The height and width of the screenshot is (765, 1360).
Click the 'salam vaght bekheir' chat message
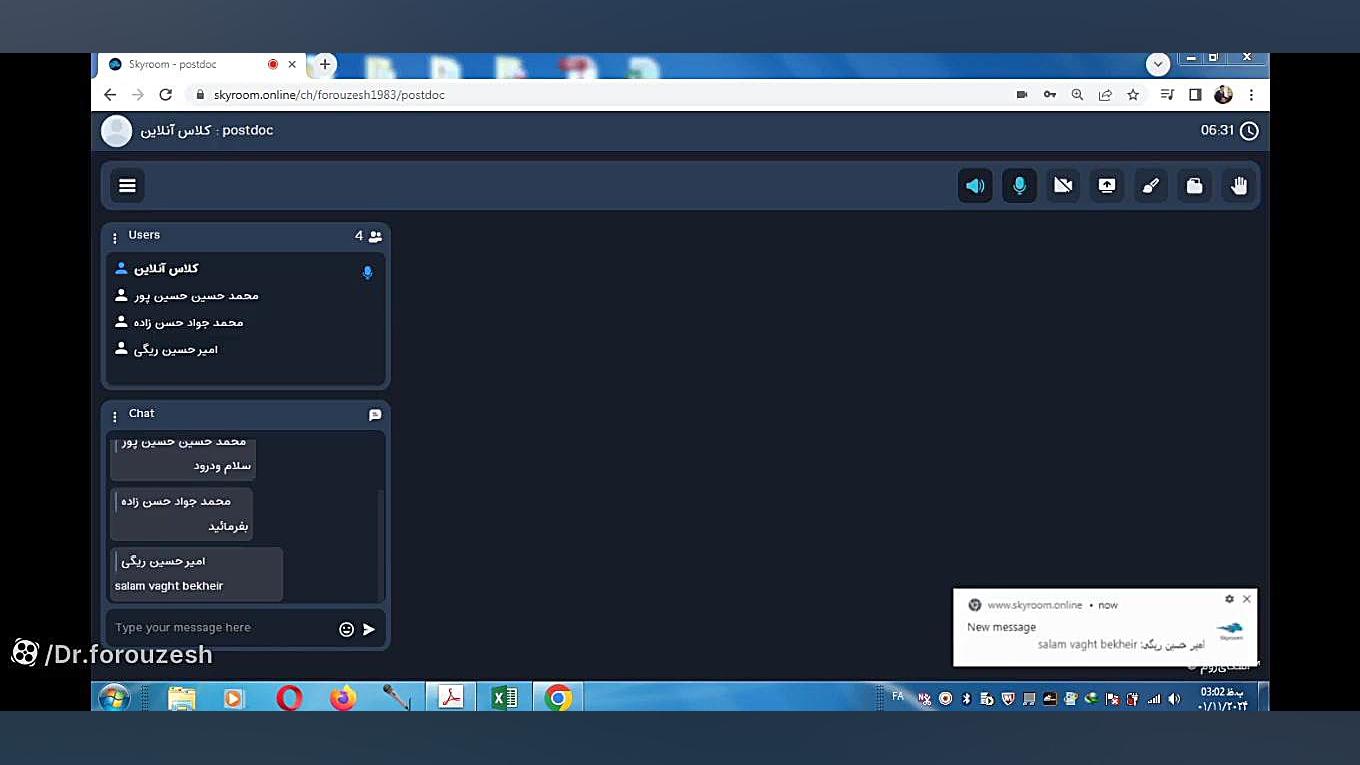(196, 574)
